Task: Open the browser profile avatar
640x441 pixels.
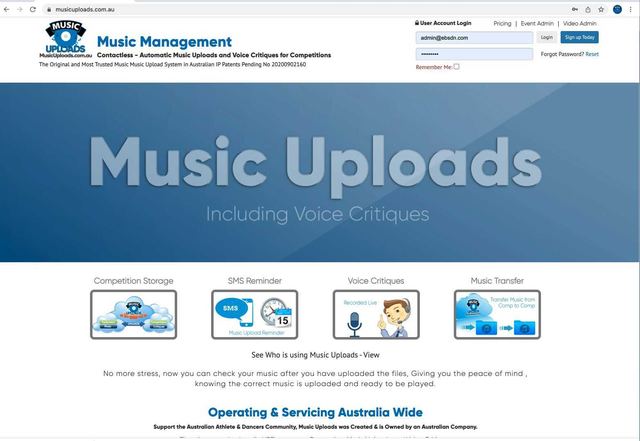Action: pos(618,9)
